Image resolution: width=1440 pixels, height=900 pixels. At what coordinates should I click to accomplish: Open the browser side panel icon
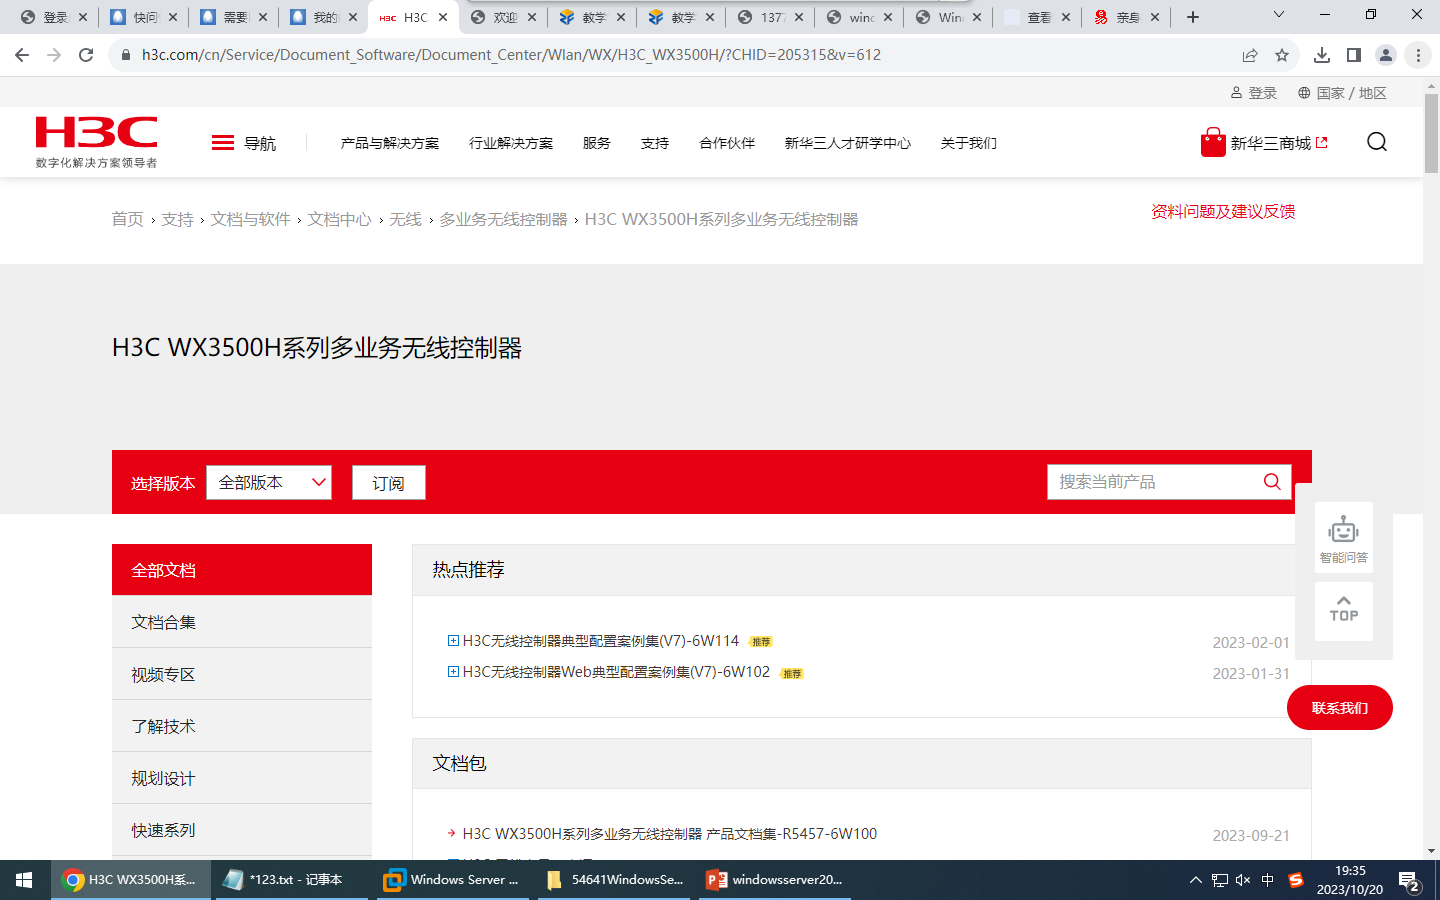[x=1354, y=55]
